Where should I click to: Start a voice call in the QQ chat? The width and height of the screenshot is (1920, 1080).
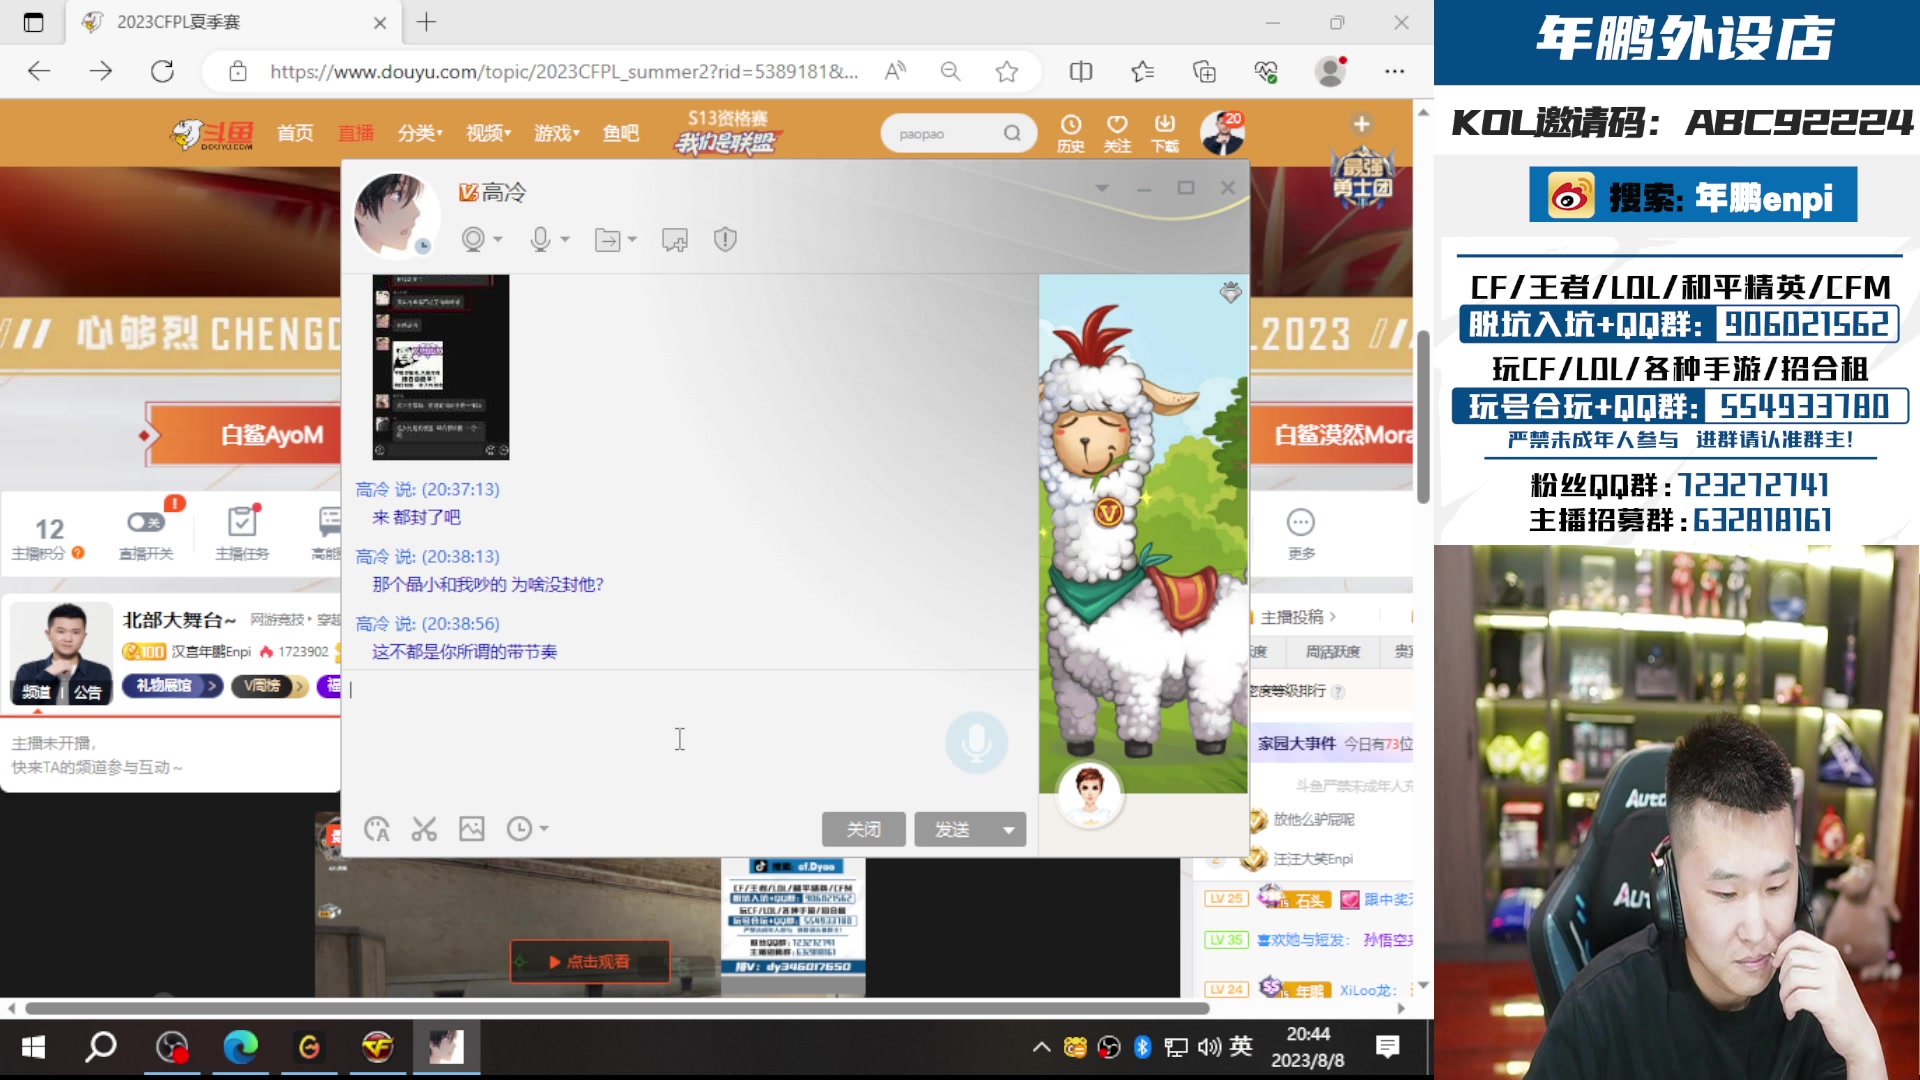540,239
